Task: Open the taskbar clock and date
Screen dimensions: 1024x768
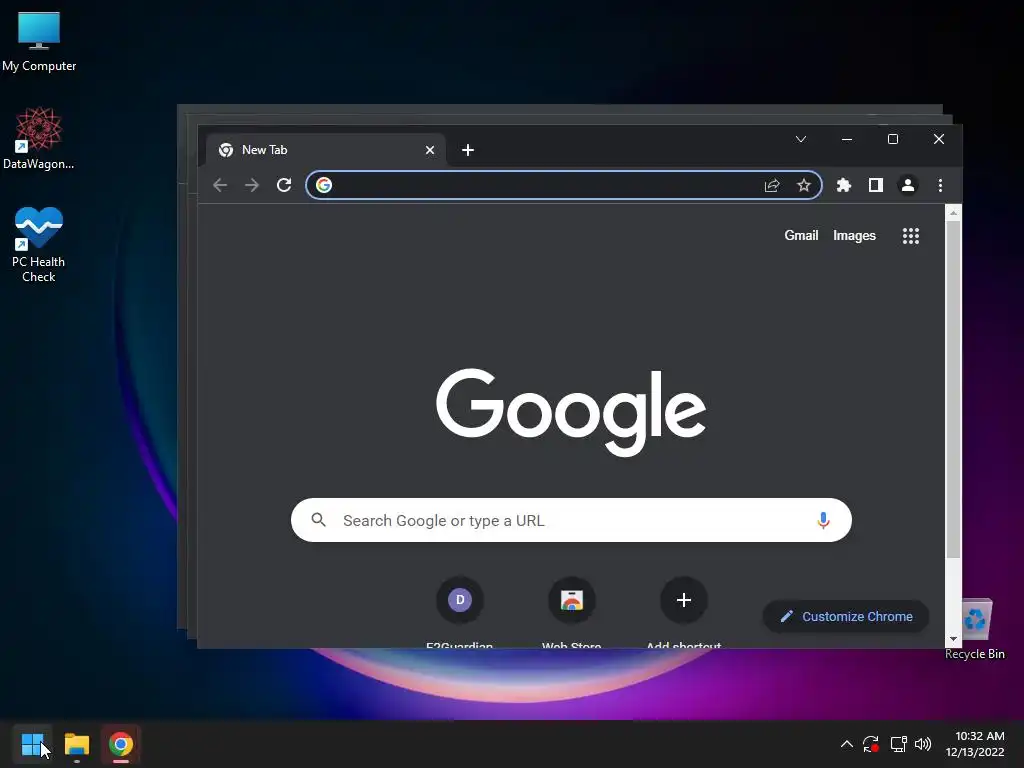Action: [975, 744]
